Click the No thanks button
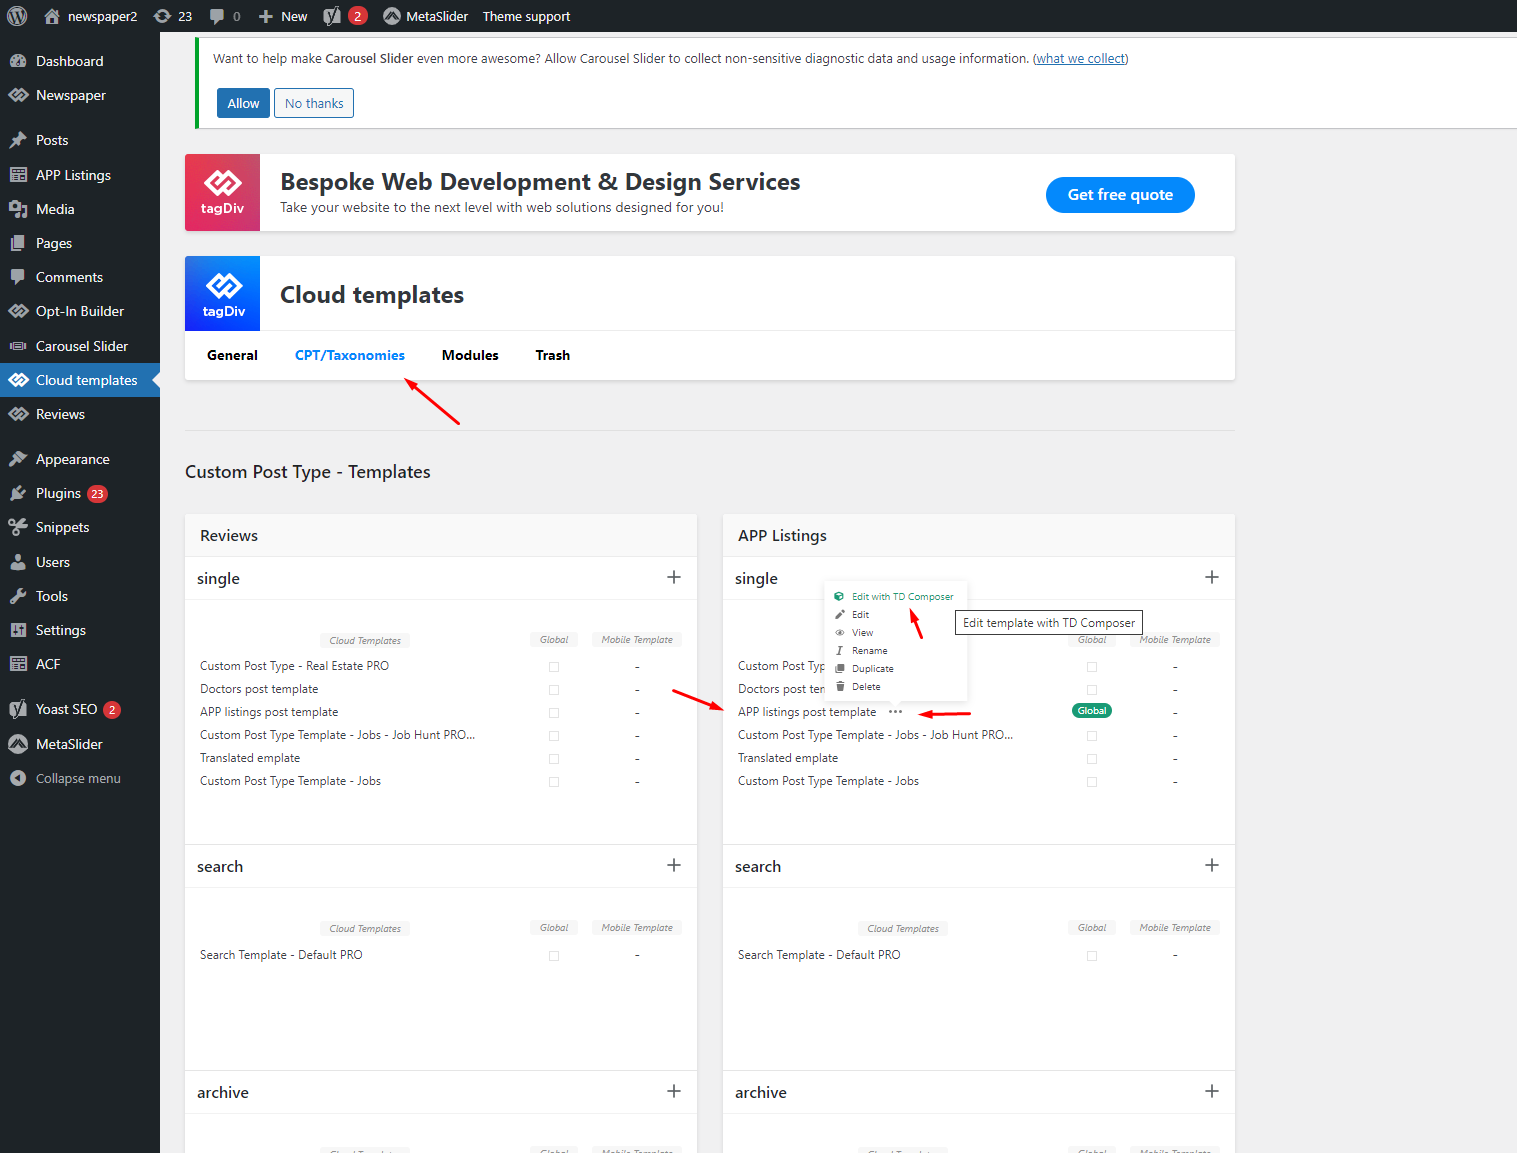The image size is (1517, 1153). 314,103
